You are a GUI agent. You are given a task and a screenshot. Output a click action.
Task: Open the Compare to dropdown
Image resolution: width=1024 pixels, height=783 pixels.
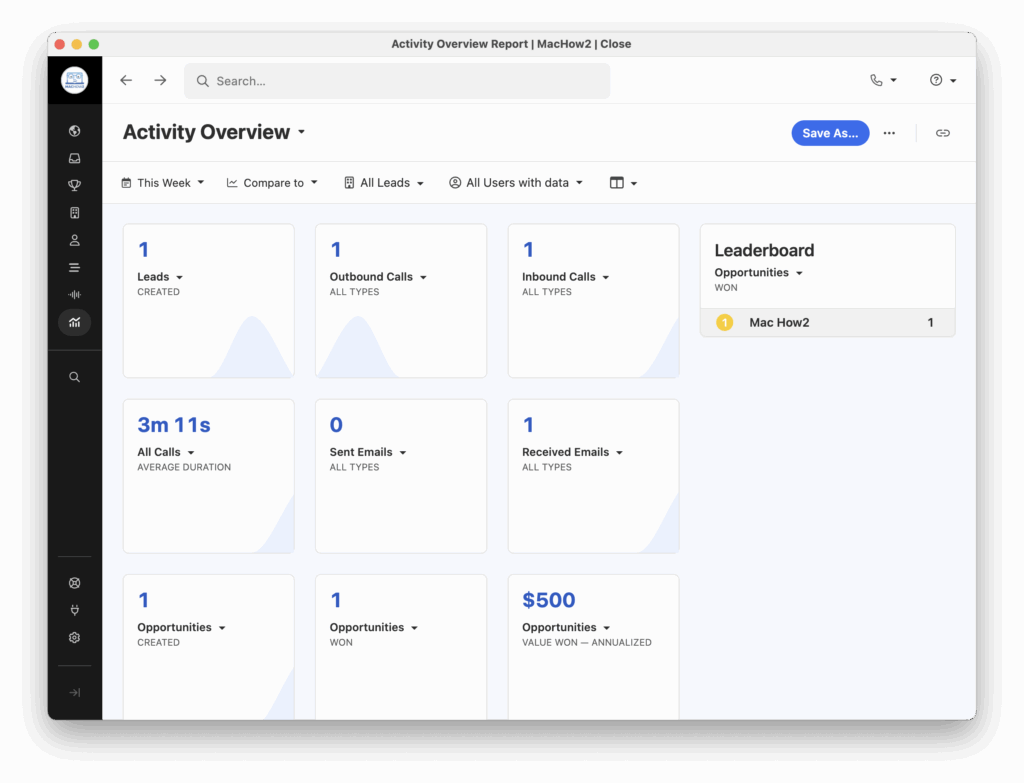click(272, 183)
